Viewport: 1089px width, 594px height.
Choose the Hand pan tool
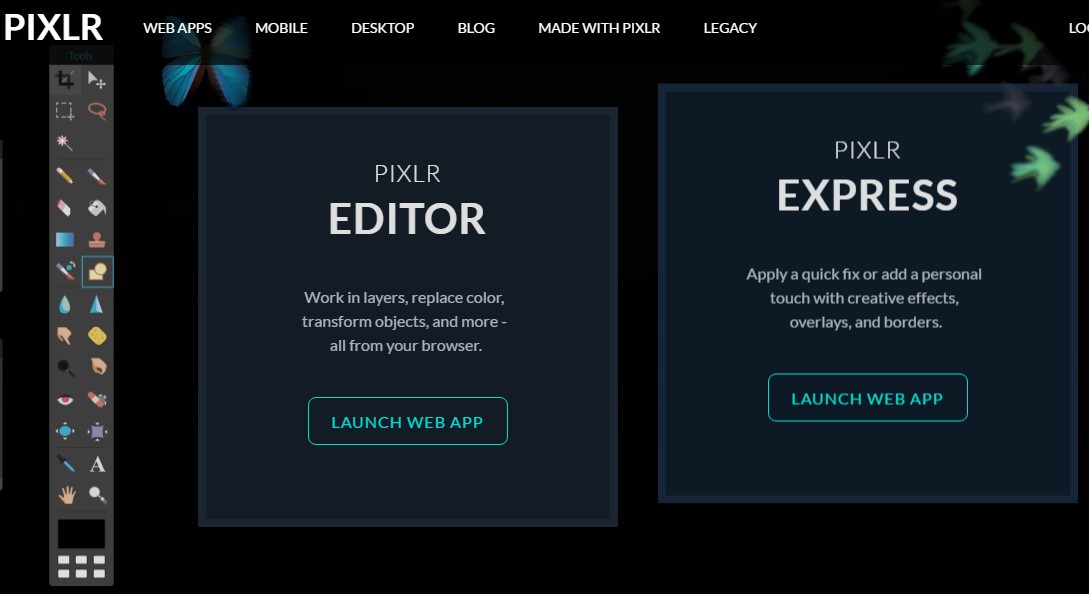pyautogui.click(x=65, y=495)
